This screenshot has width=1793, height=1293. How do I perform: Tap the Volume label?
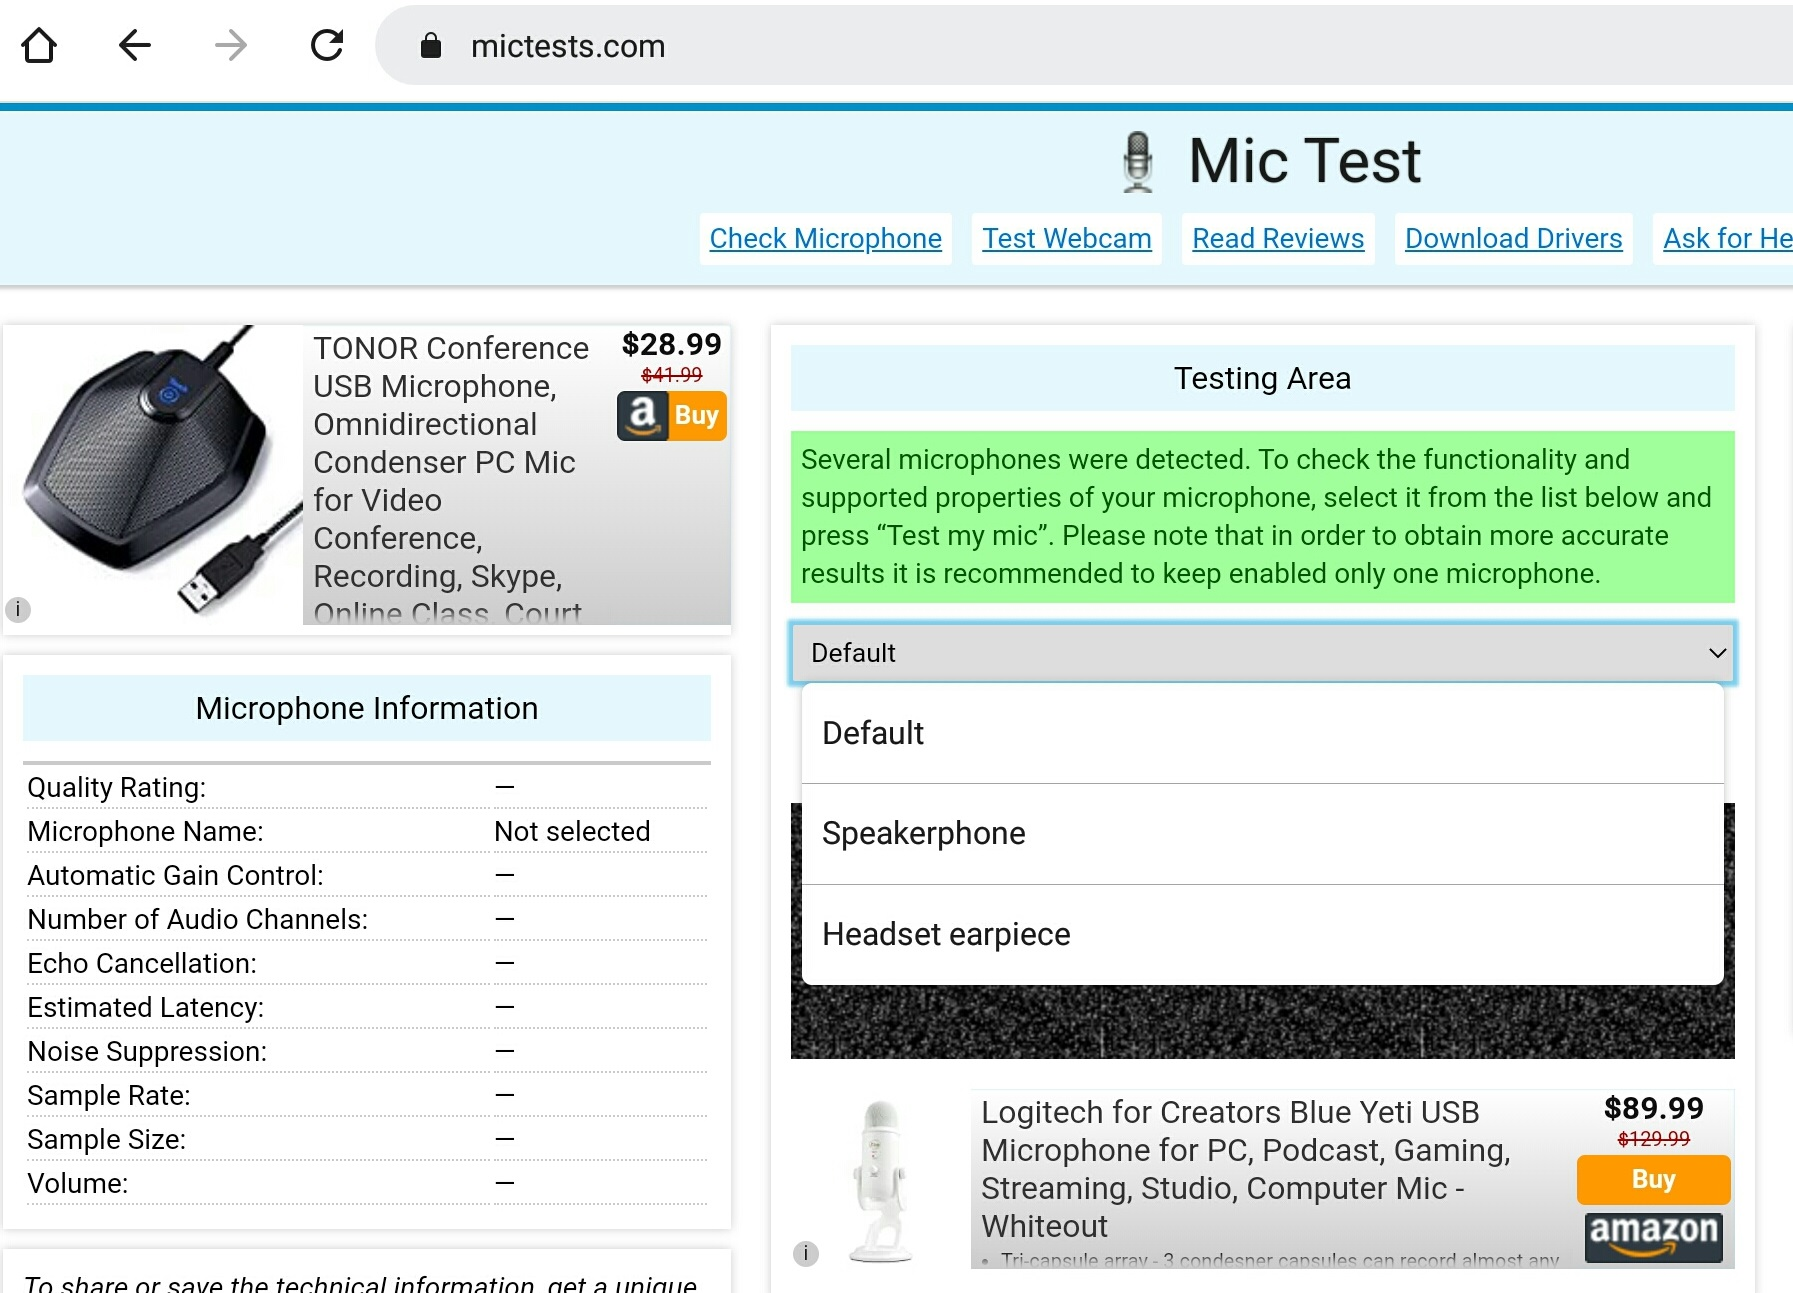pos(77,1183)
